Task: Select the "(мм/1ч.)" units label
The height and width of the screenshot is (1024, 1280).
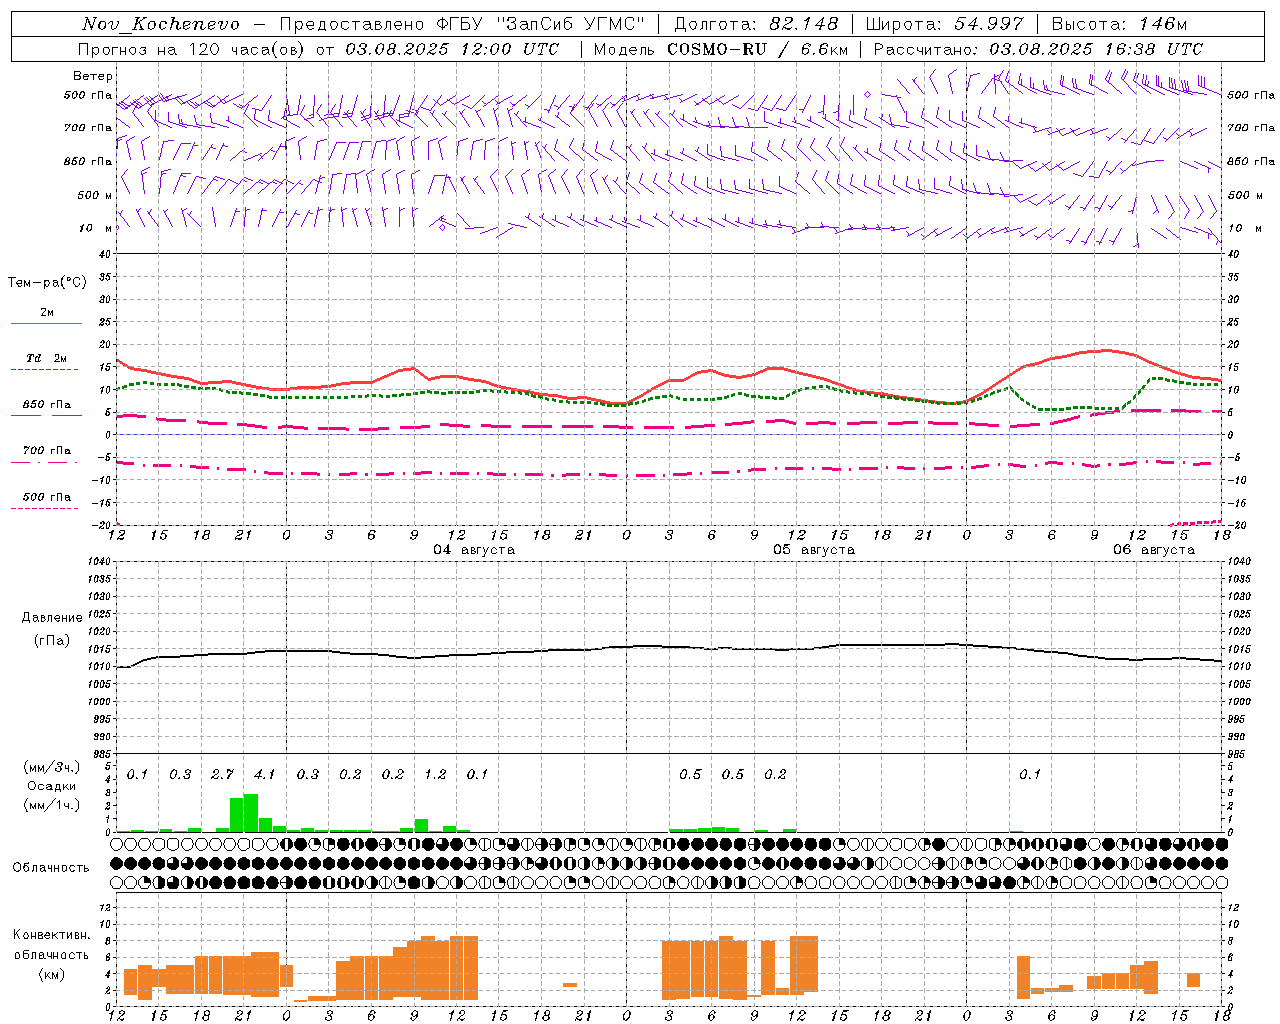Action: [x=51, y=805]
